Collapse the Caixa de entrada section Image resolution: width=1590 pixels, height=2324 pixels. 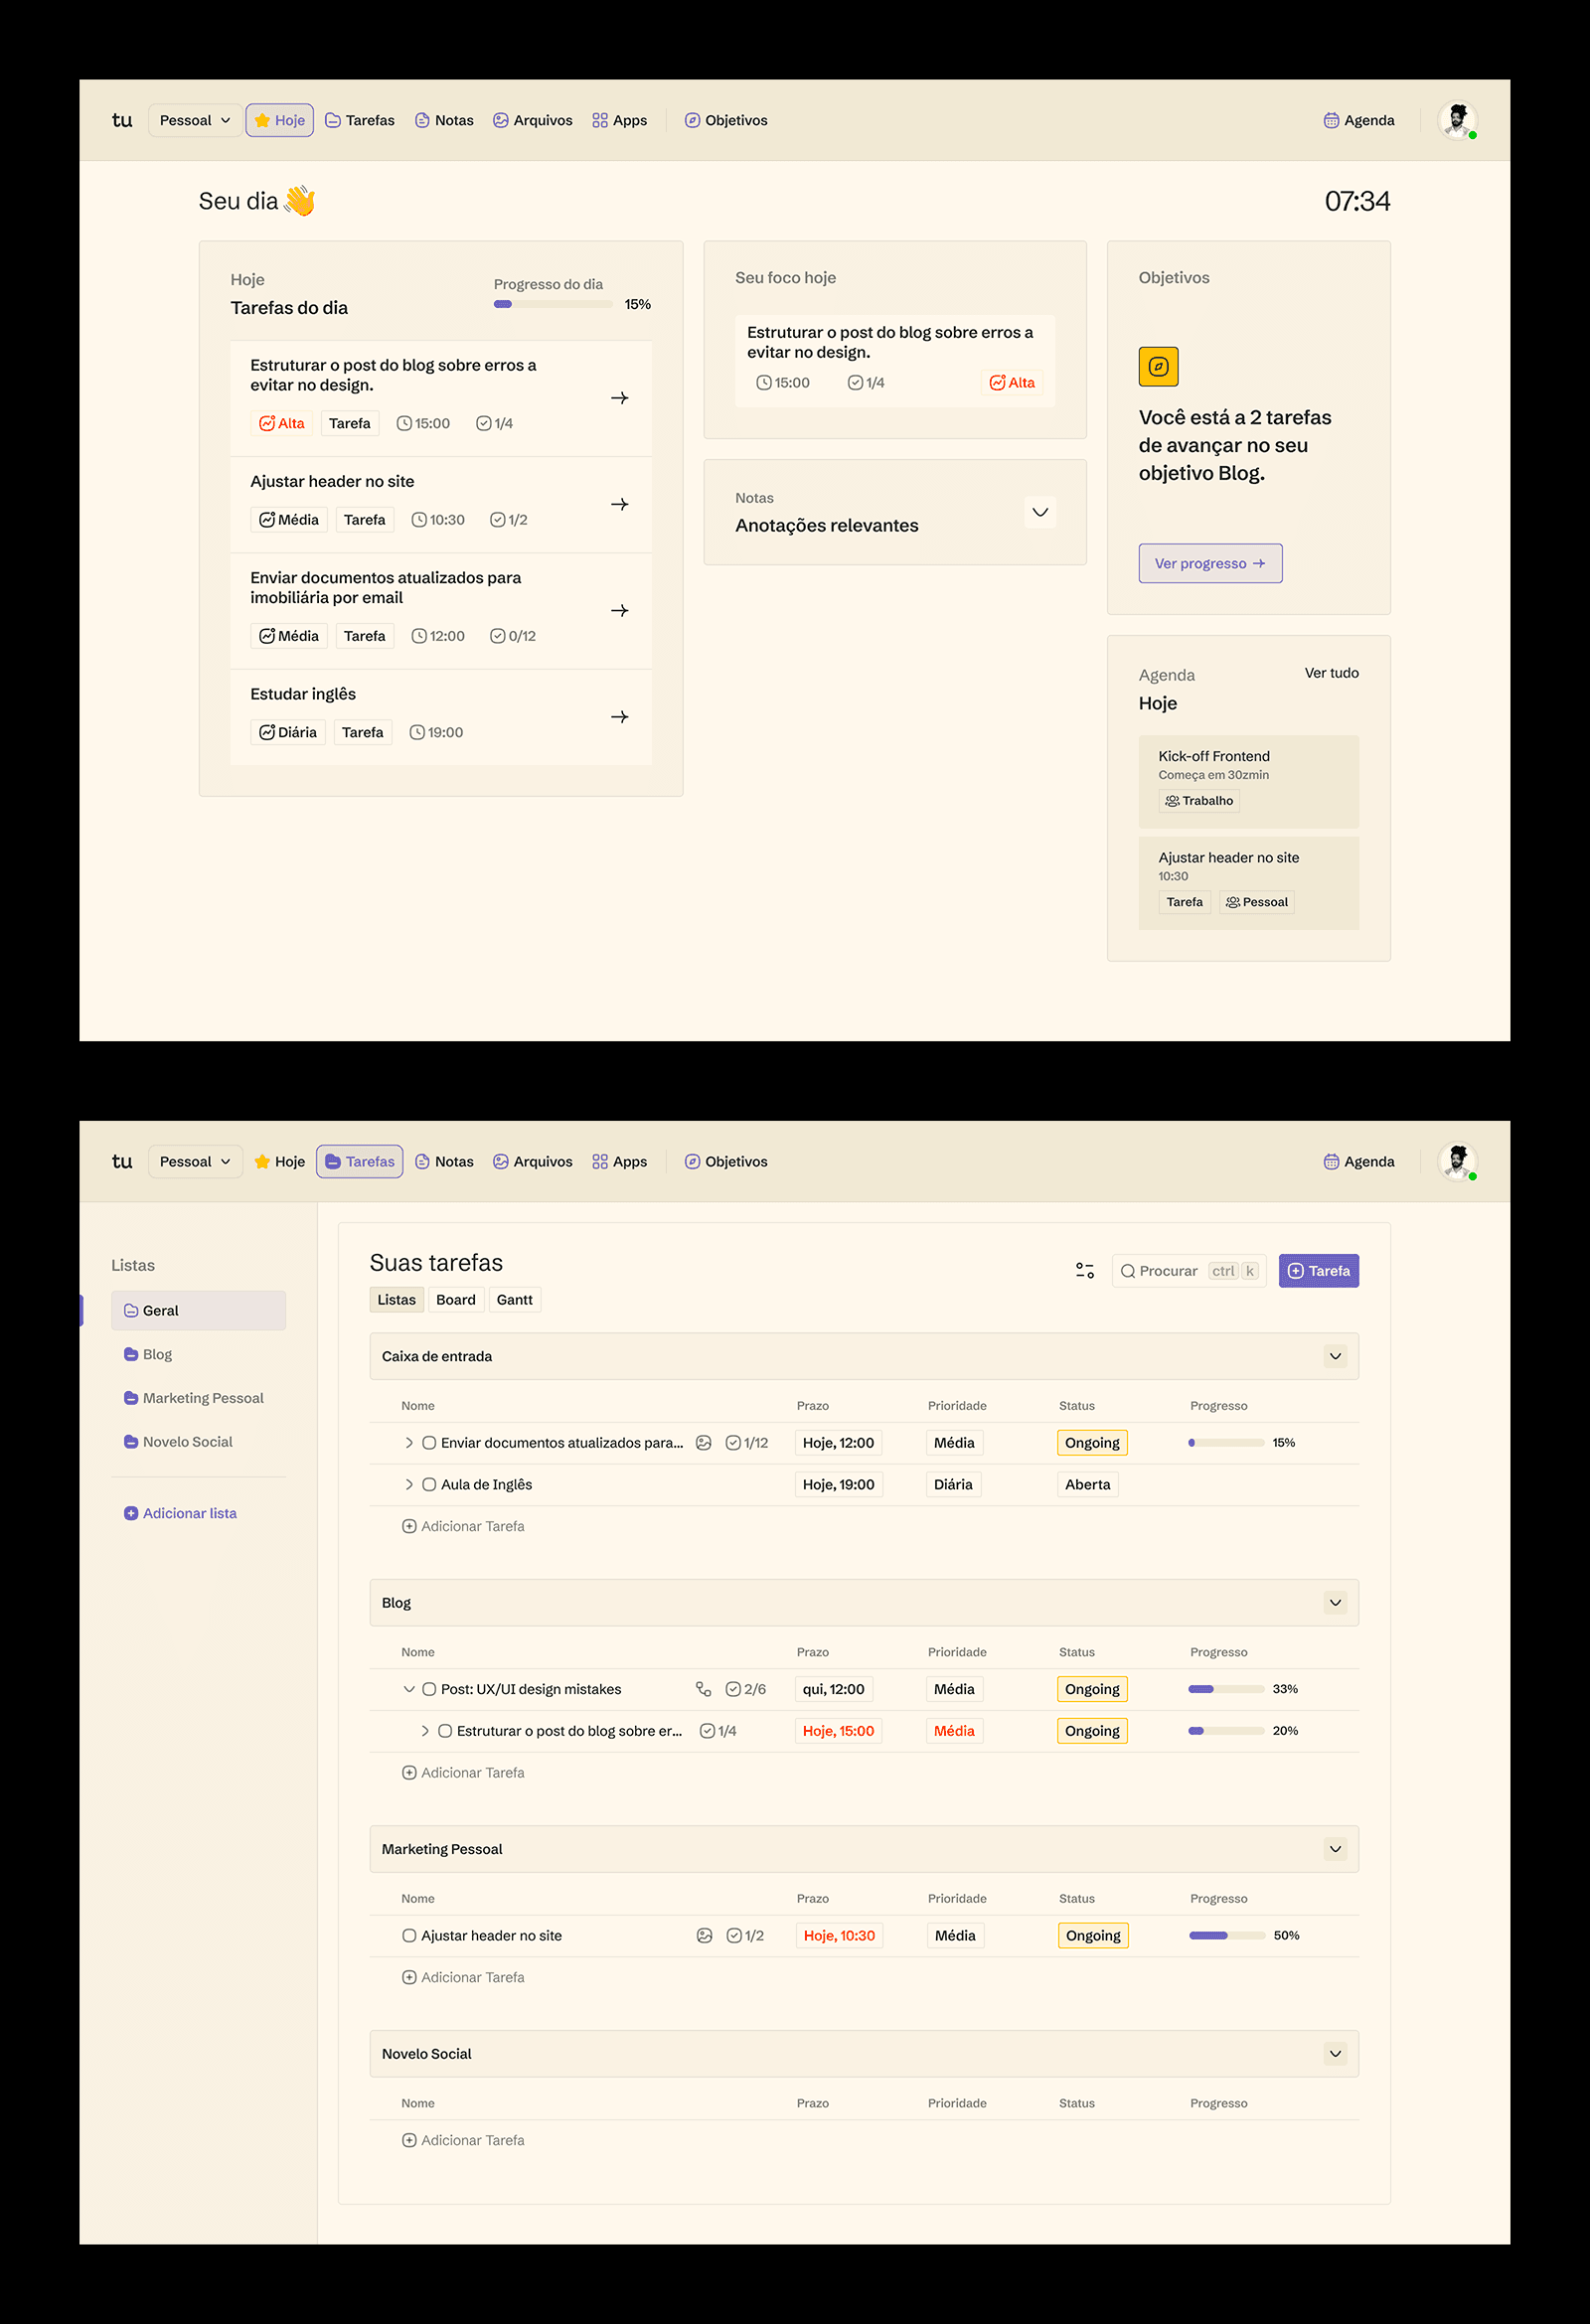1335,1356
